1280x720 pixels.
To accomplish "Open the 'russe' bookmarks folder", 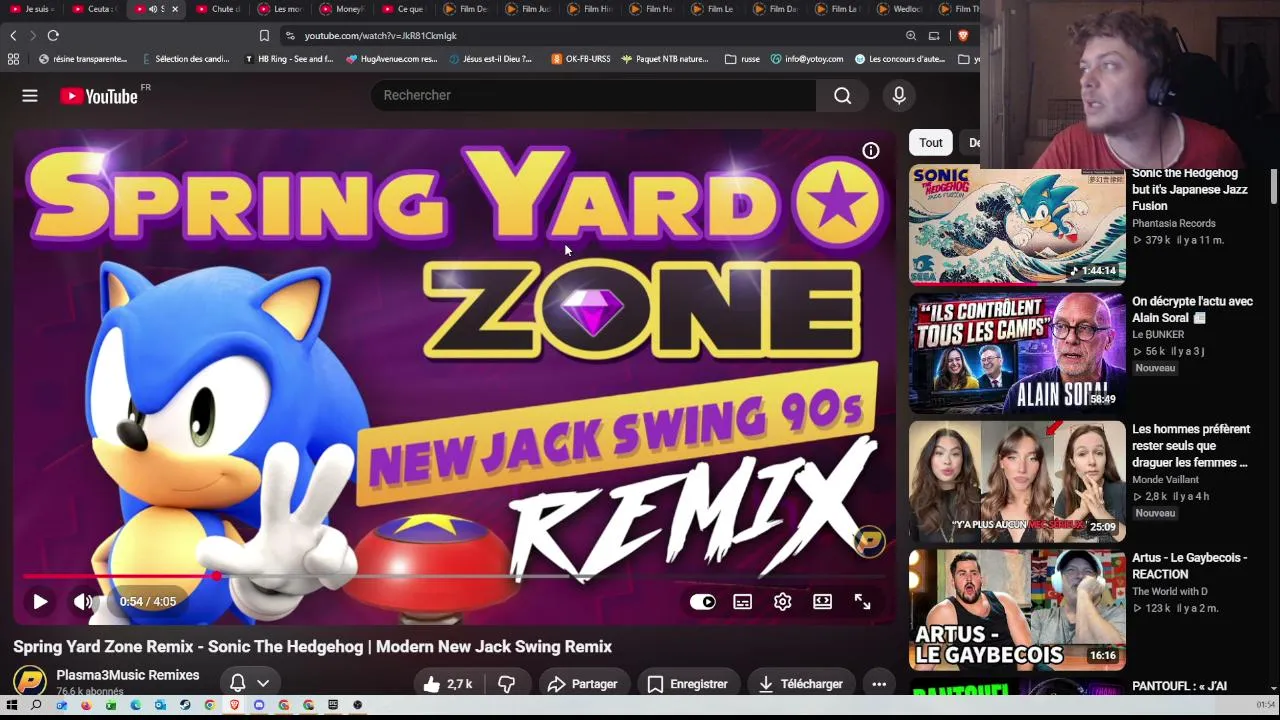I will [742, 59].
